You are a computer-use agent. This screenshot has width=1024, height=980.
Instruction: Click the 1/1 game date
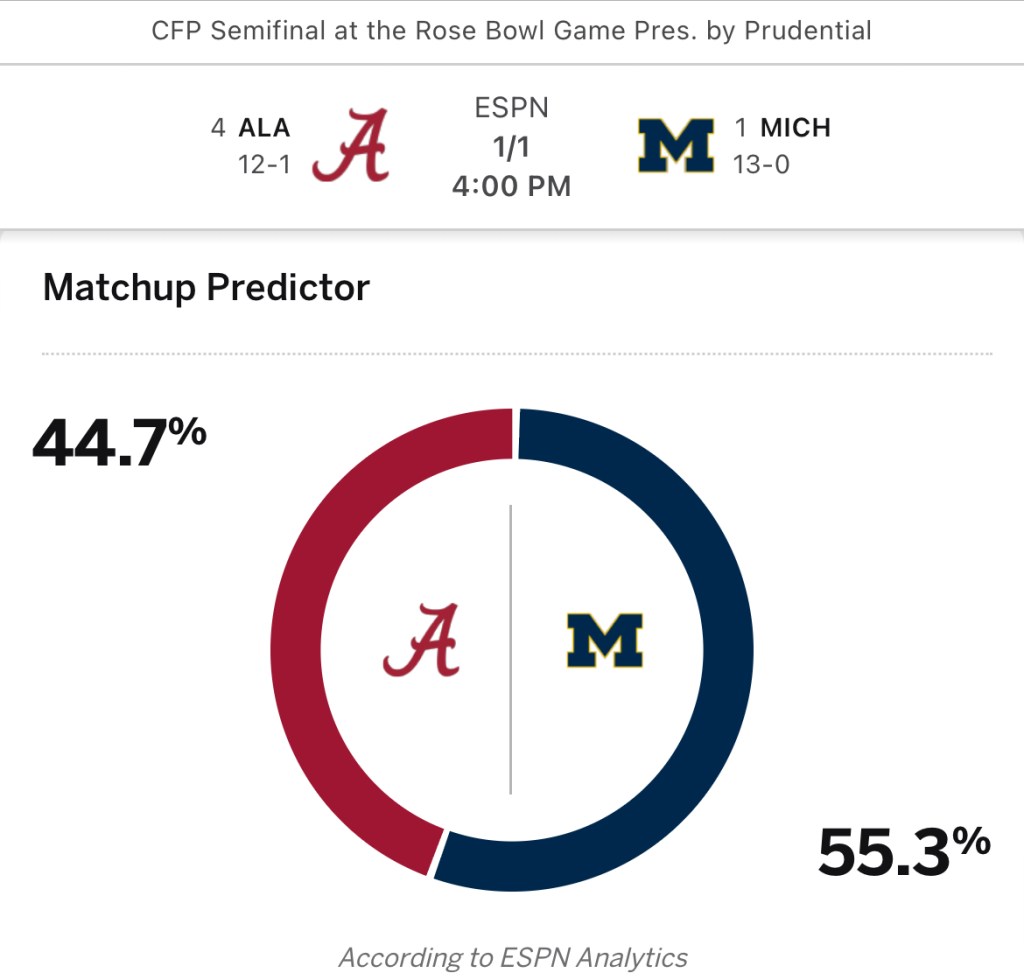tap(511, 146)
